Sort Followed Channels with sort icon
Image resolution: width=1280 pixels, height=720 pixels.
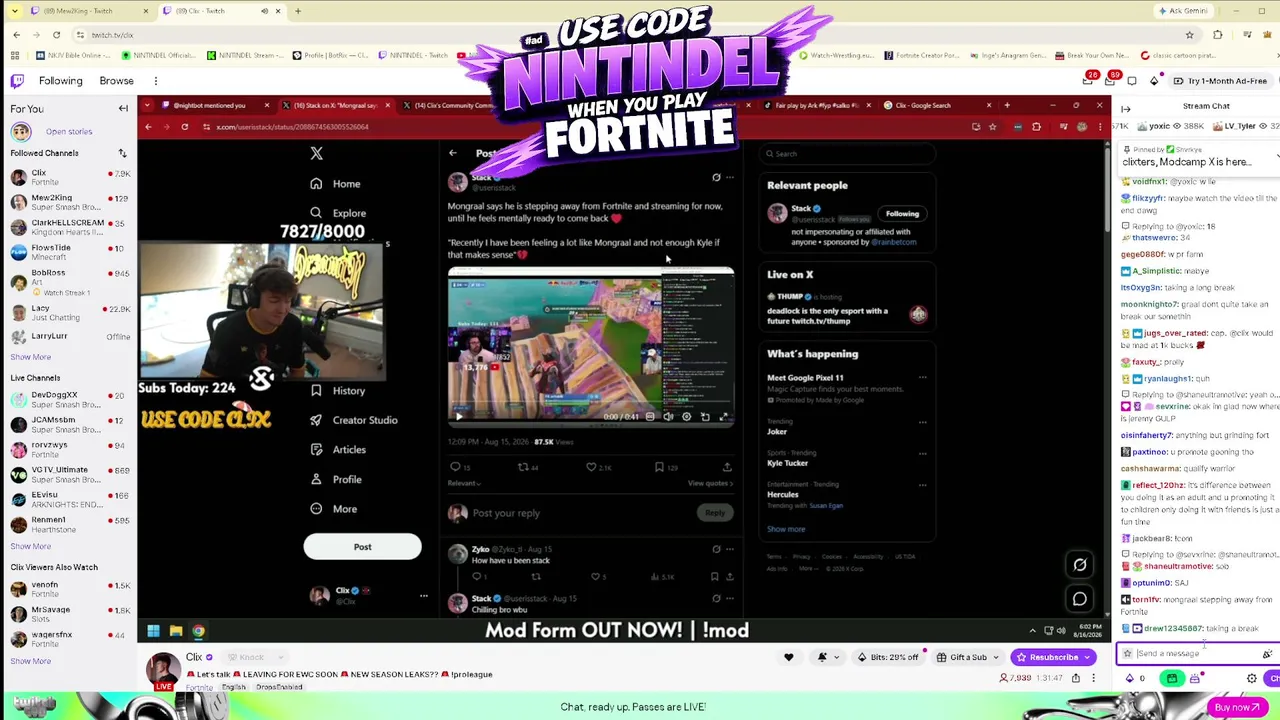pos(122,153)
